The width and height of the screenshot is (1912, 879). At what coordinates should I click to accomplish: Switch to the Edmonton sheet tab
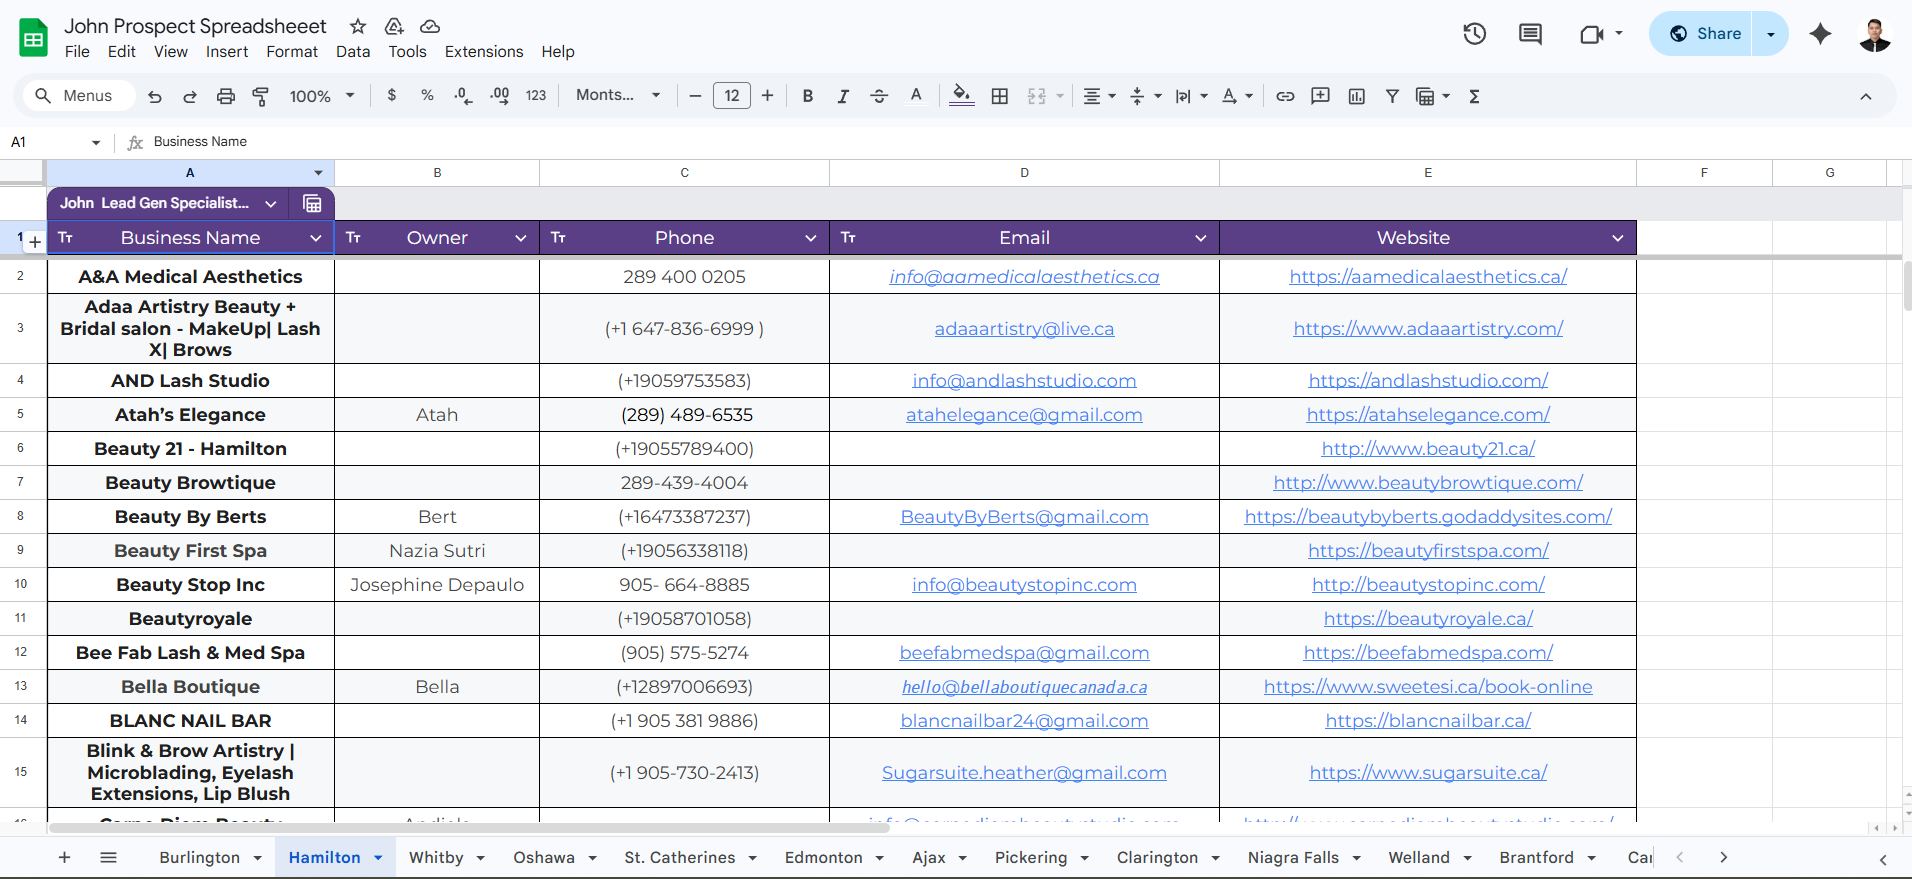click(x=823, y=858)
